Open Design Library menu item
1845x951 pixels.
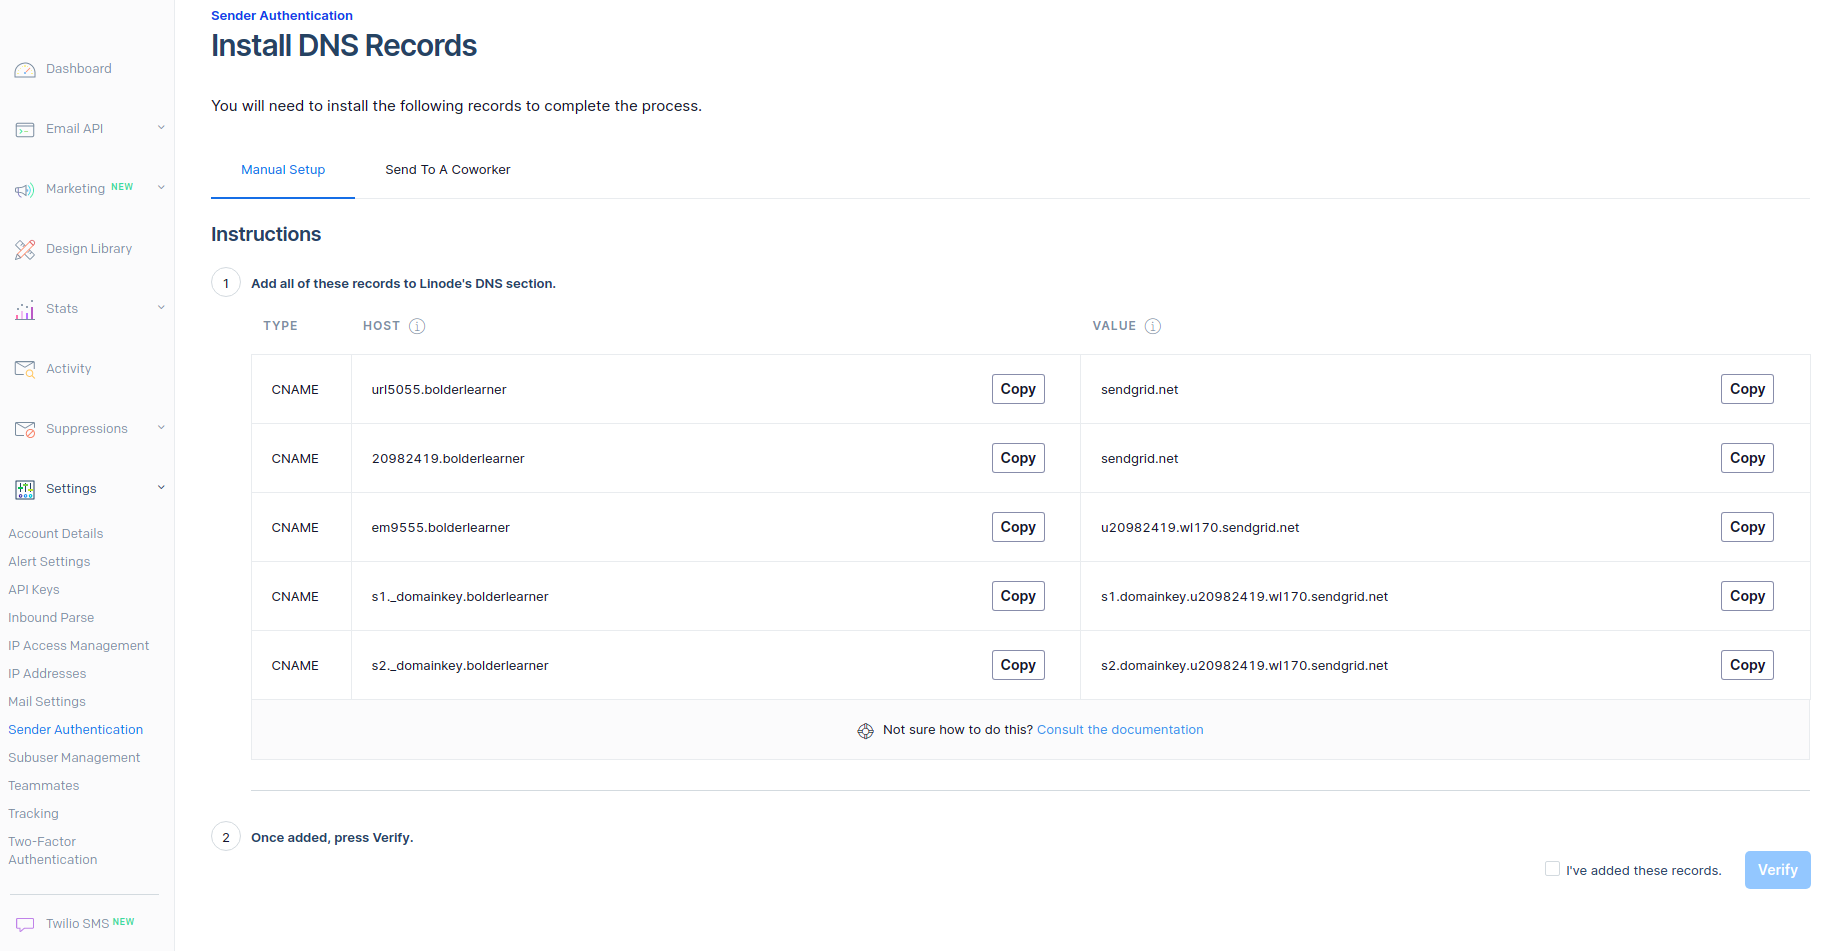pos(89,249)
